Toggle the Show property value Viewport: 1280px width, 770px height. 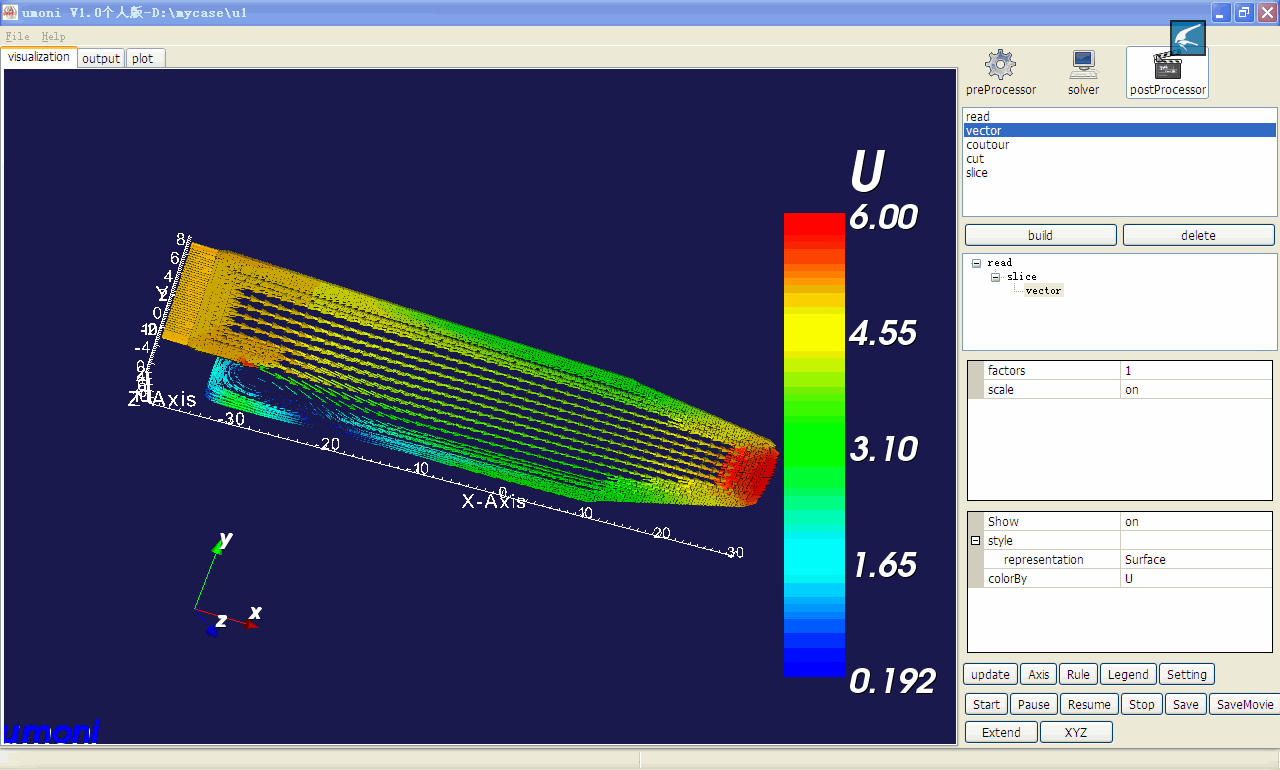1196,522
